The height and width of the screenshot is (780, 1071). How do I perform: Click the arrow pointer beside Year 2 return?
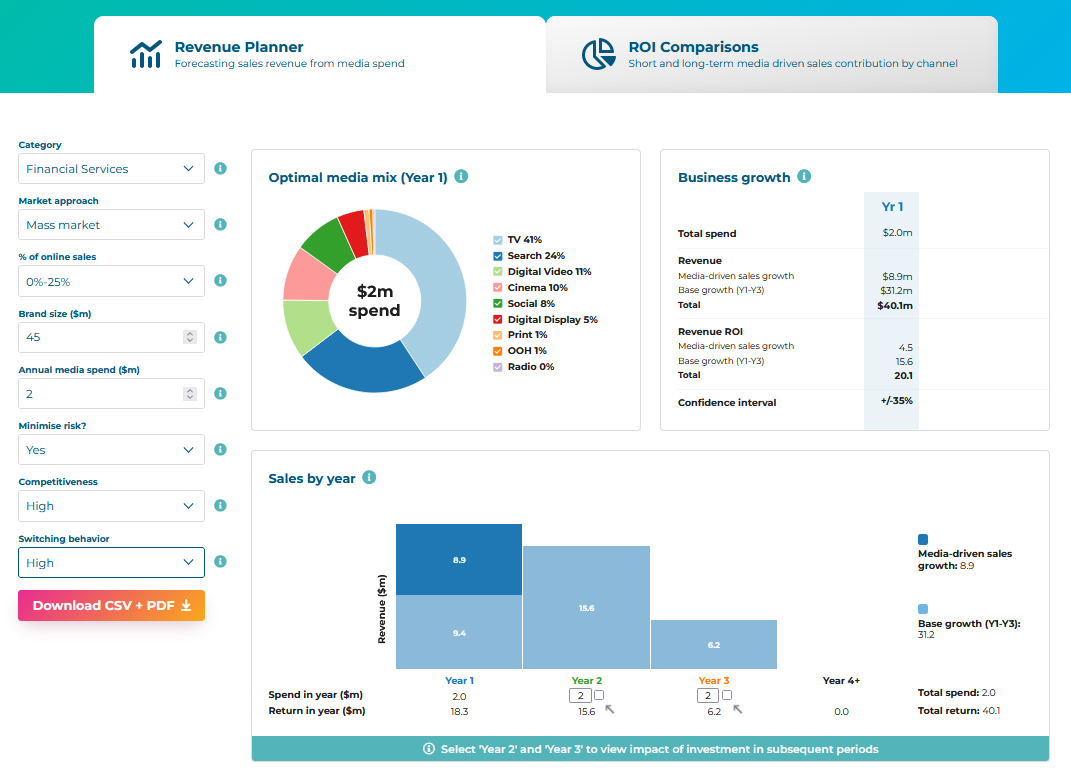[x=610, y=710]
